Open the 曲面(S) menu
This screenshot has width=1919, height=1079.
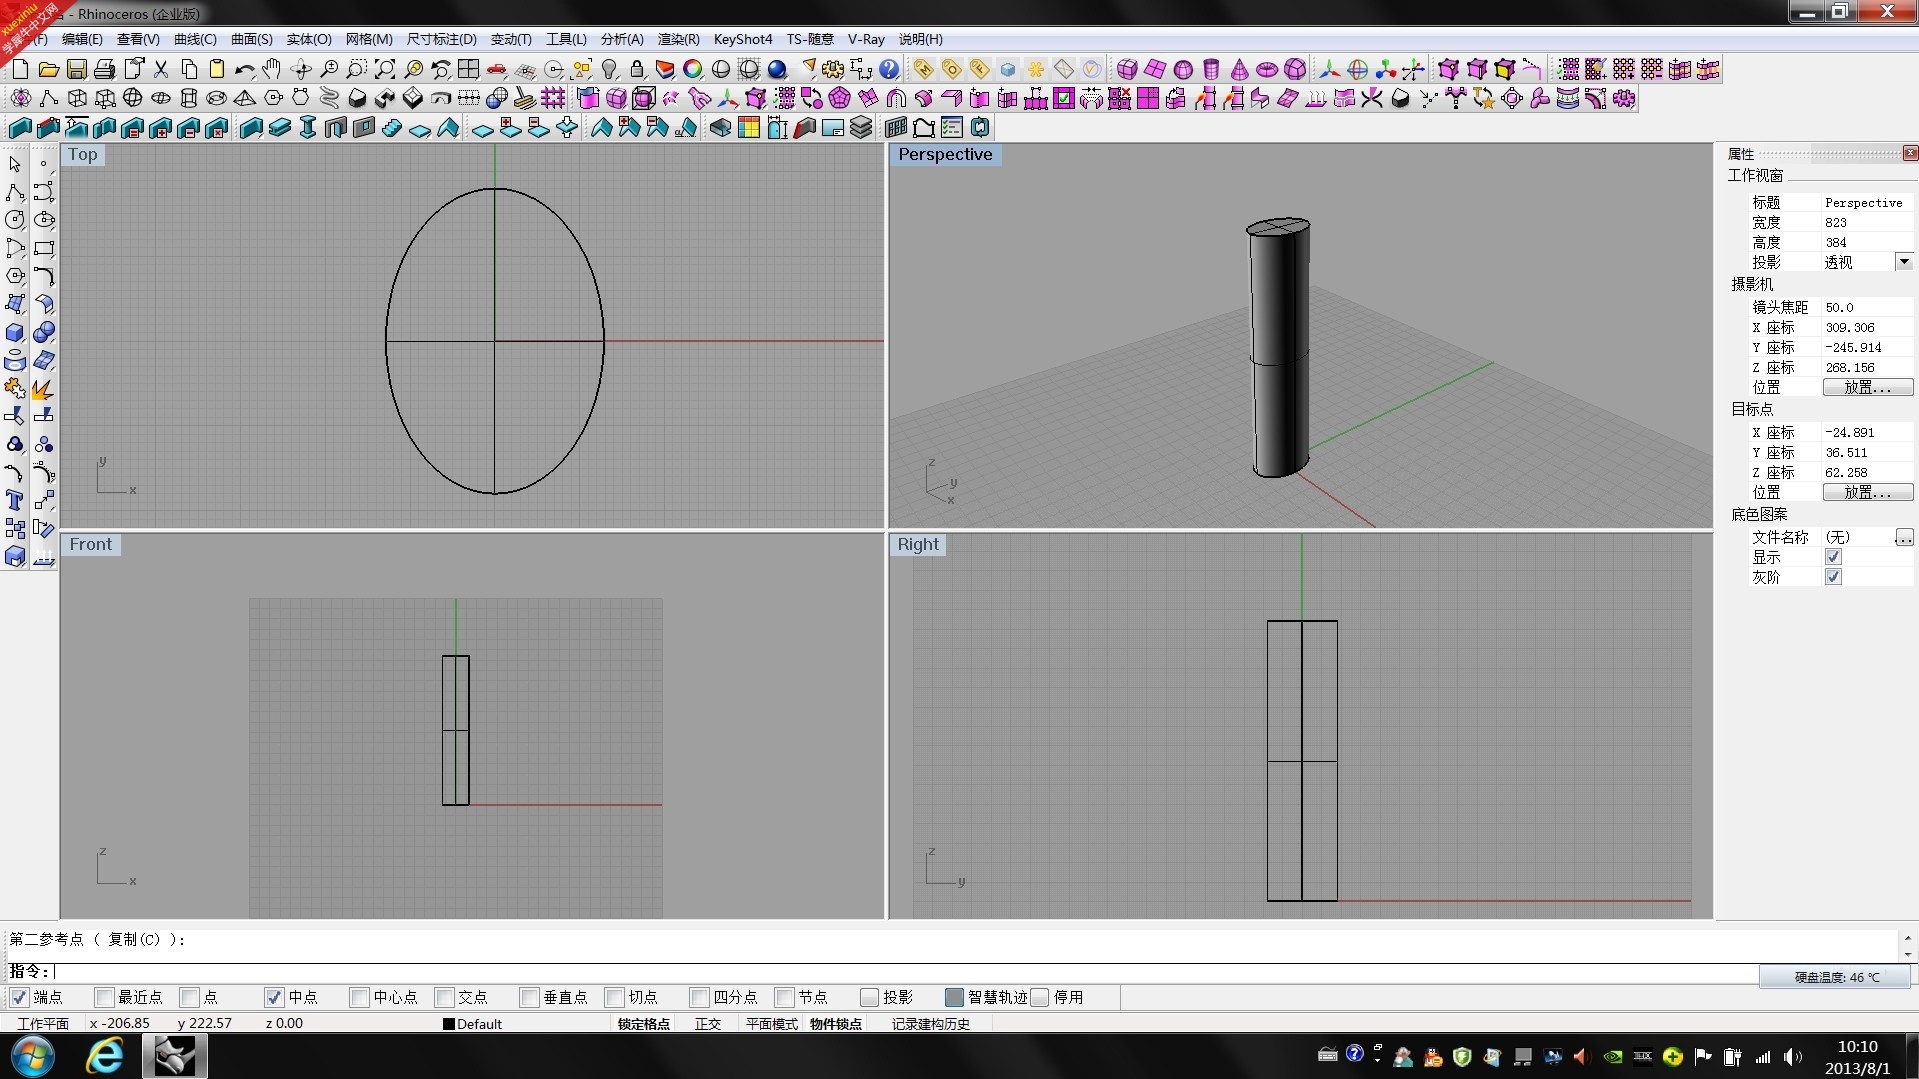pos(251,39)
